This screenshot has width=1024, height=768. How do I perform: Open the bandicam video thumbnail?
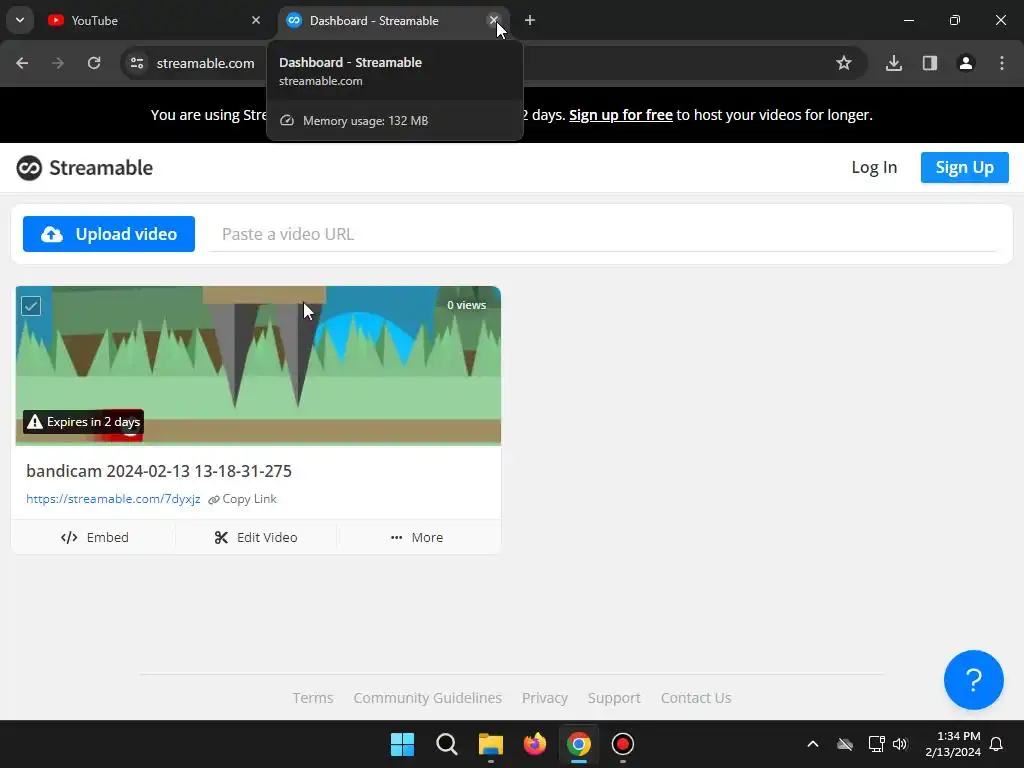258,366
